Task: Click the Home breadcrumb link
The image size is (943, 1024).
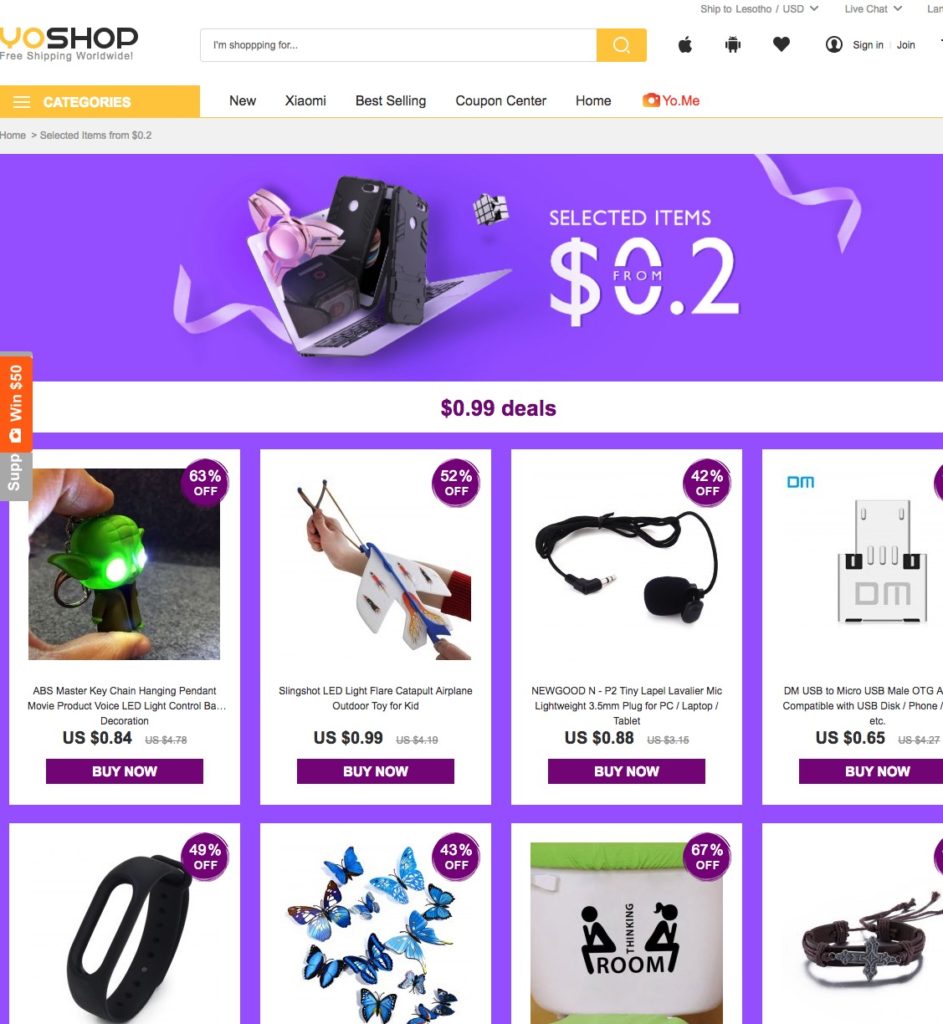Action: pyautogui.click(x=13, y=135)
